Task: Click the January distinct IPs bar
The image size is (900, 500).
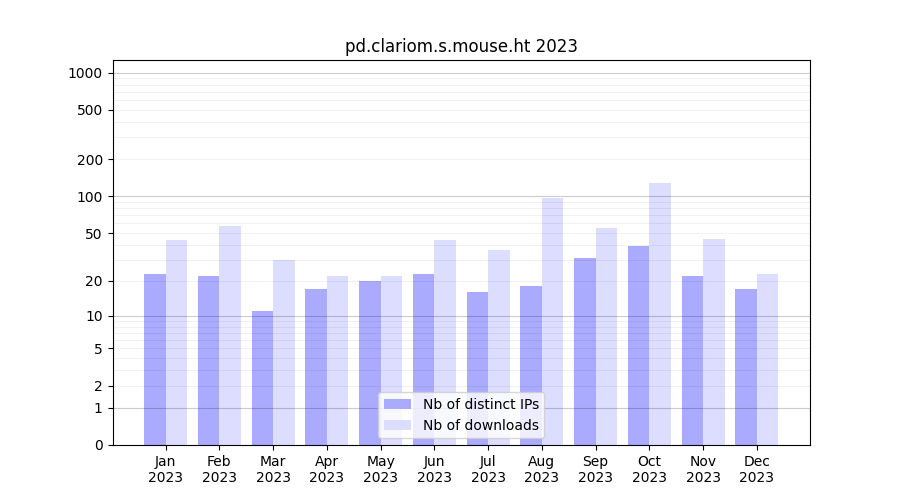Action: (155, 359)
